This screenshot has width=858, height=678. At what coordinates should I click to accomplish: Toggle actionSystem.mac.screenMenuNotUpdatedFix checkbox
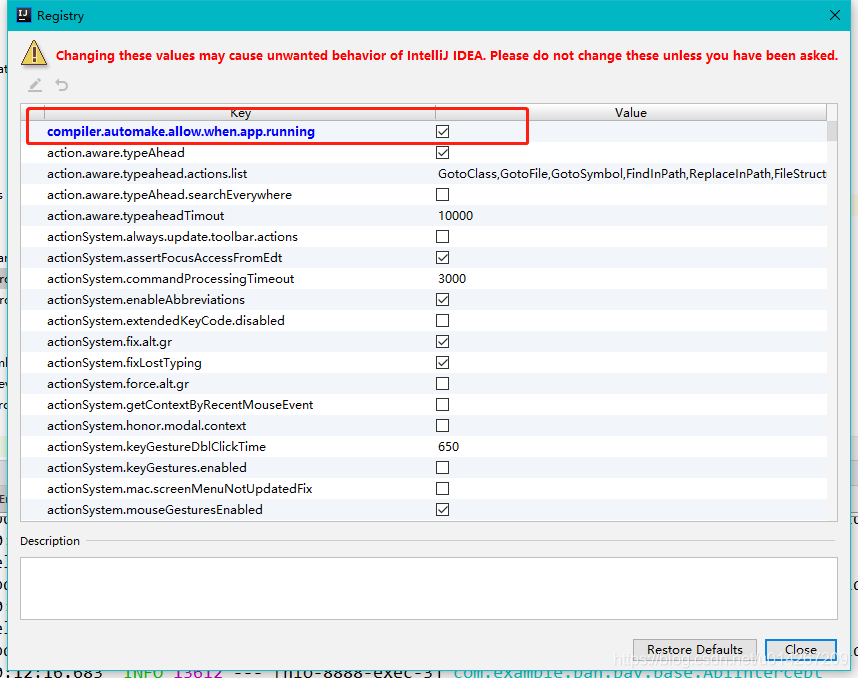click(x=442, y=488)
